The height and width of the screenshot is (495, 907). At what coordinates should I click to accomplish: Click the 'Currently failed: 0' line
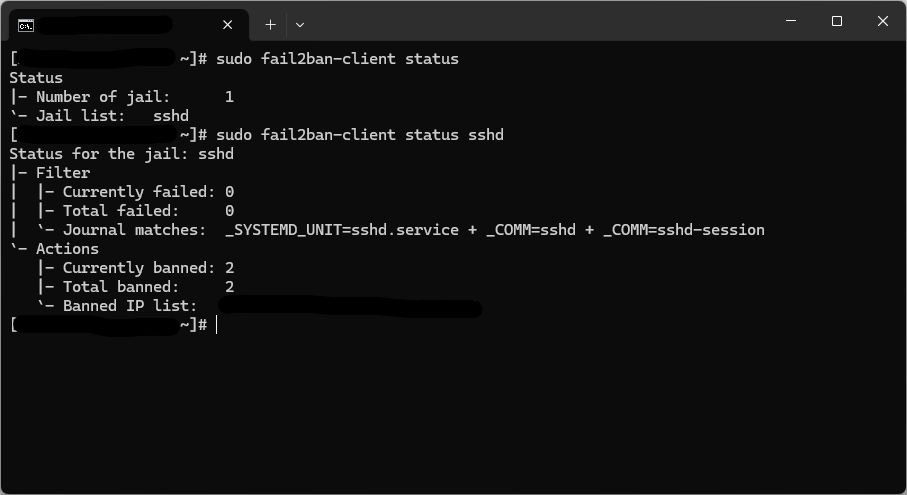[x=148, y=192]
